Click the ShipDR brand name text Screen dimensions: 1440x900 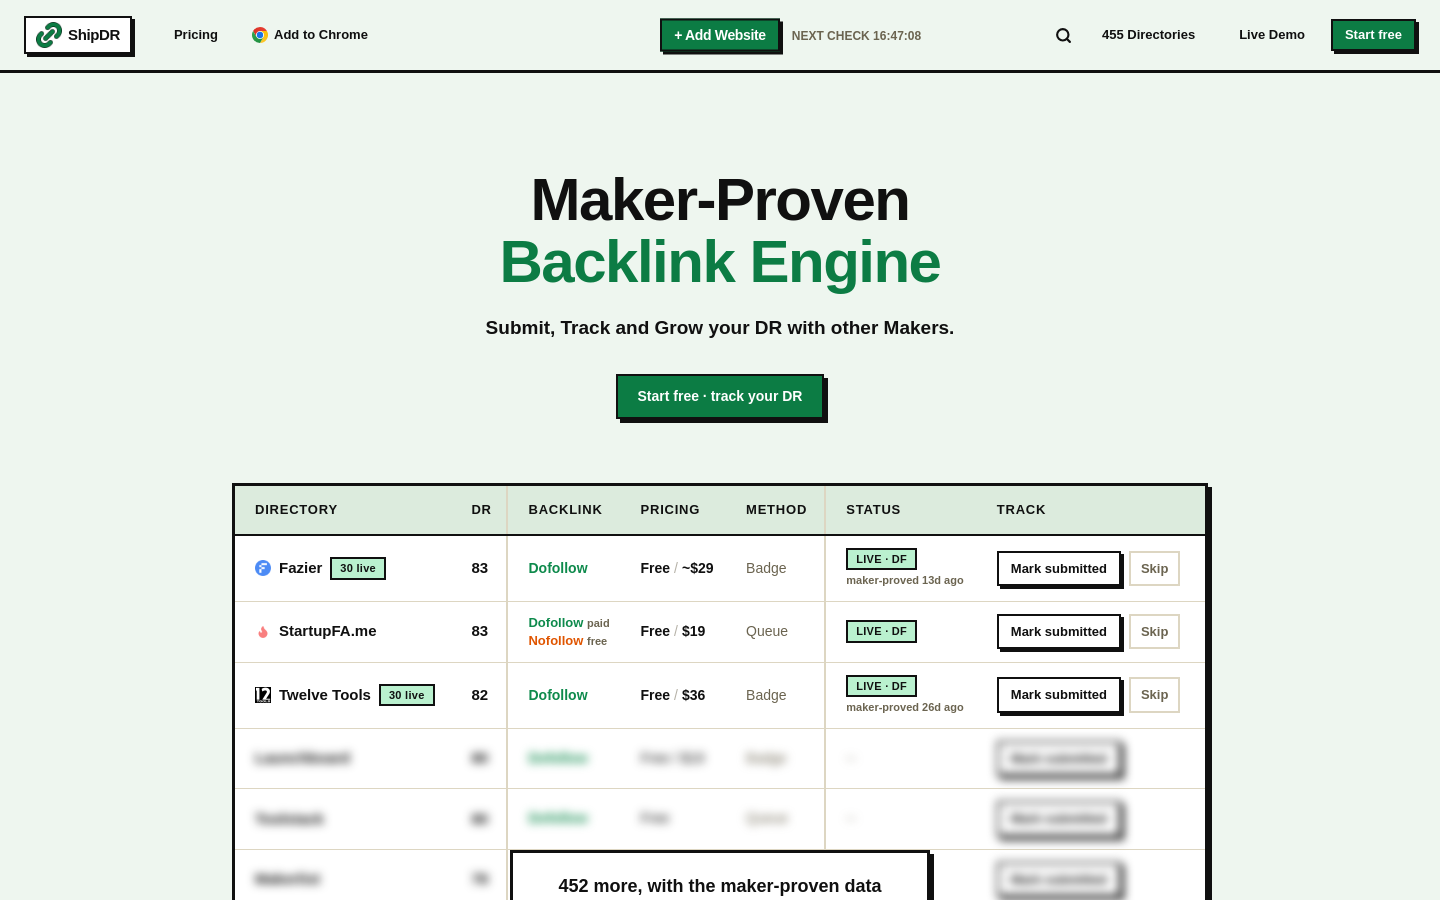pos(94,35)
